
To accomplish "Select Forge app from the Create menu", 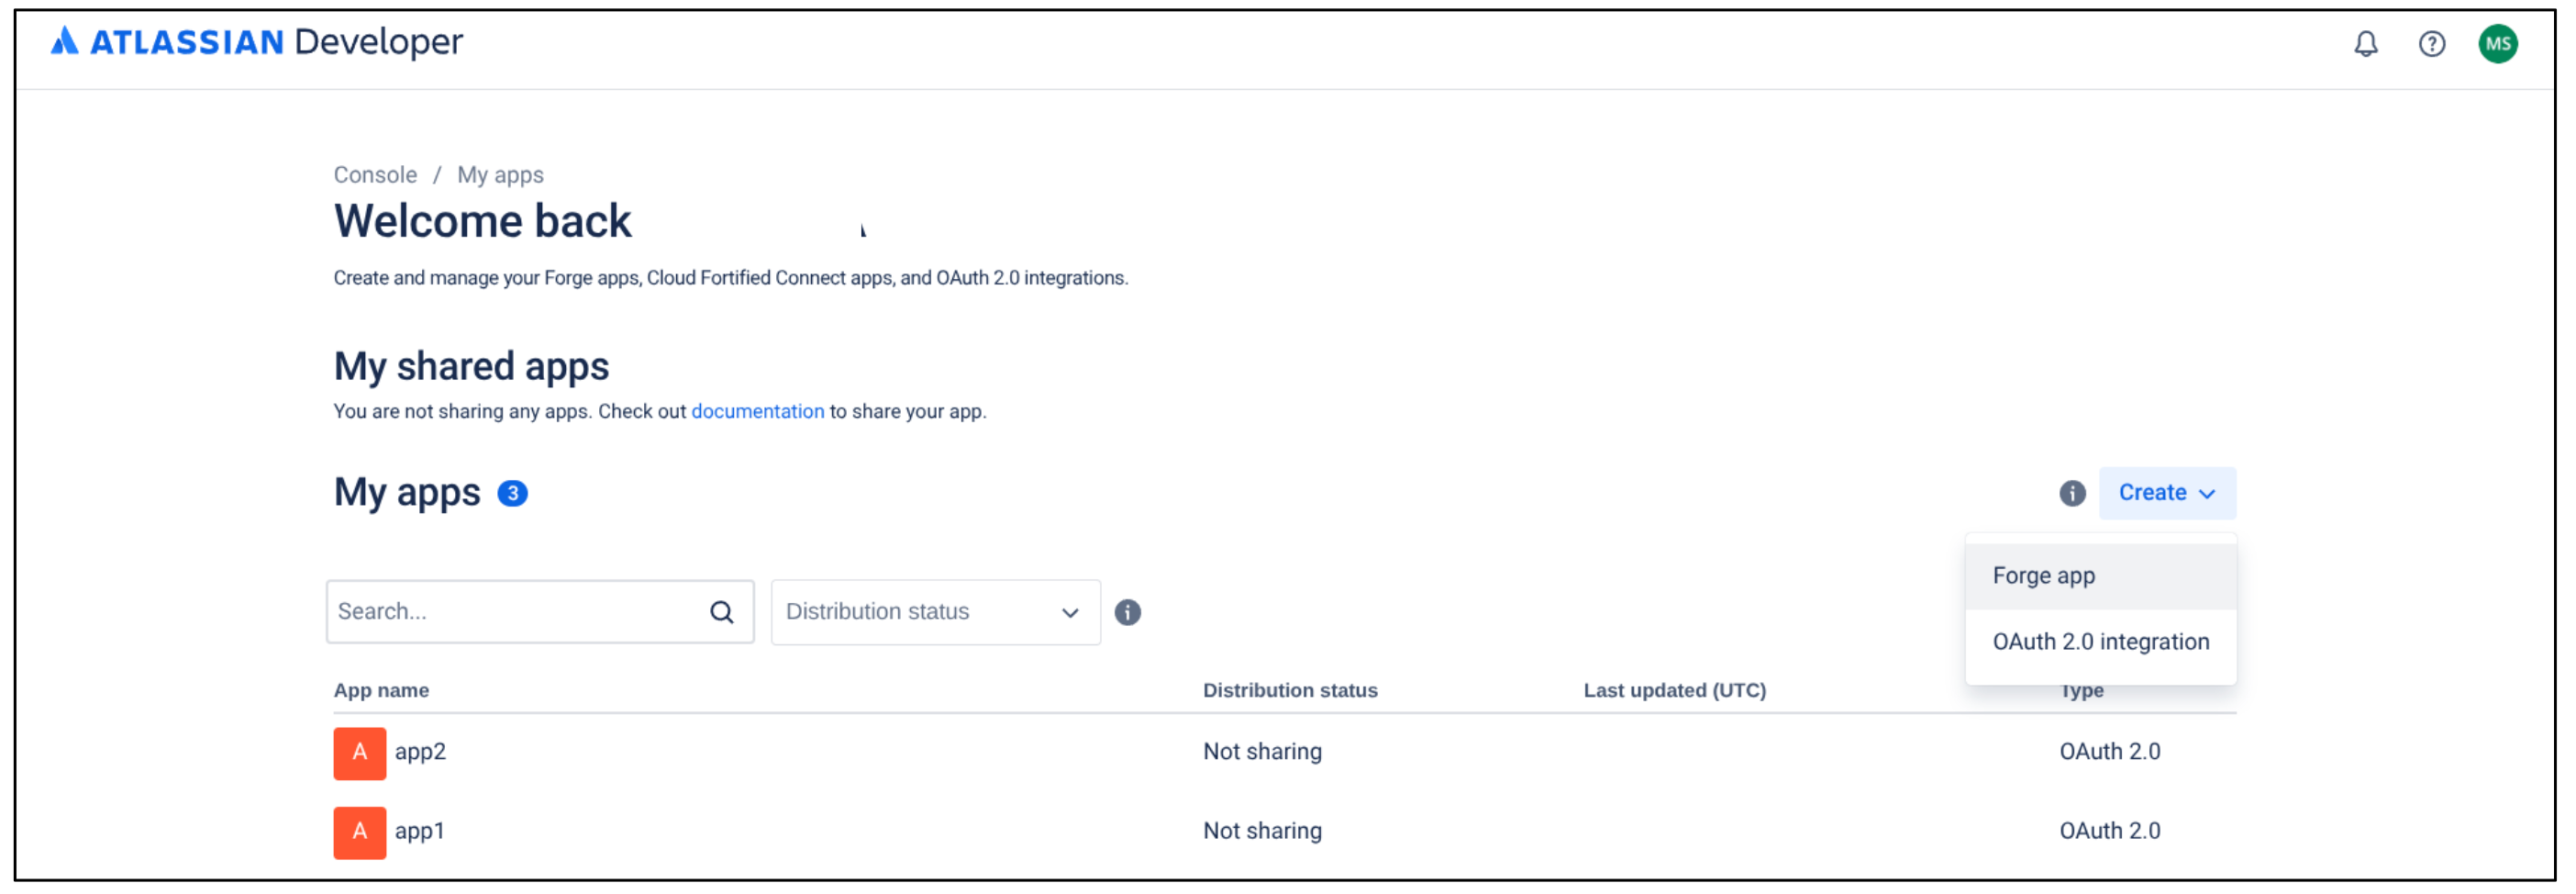I will pyautogui.click(x=2043, y=575).
